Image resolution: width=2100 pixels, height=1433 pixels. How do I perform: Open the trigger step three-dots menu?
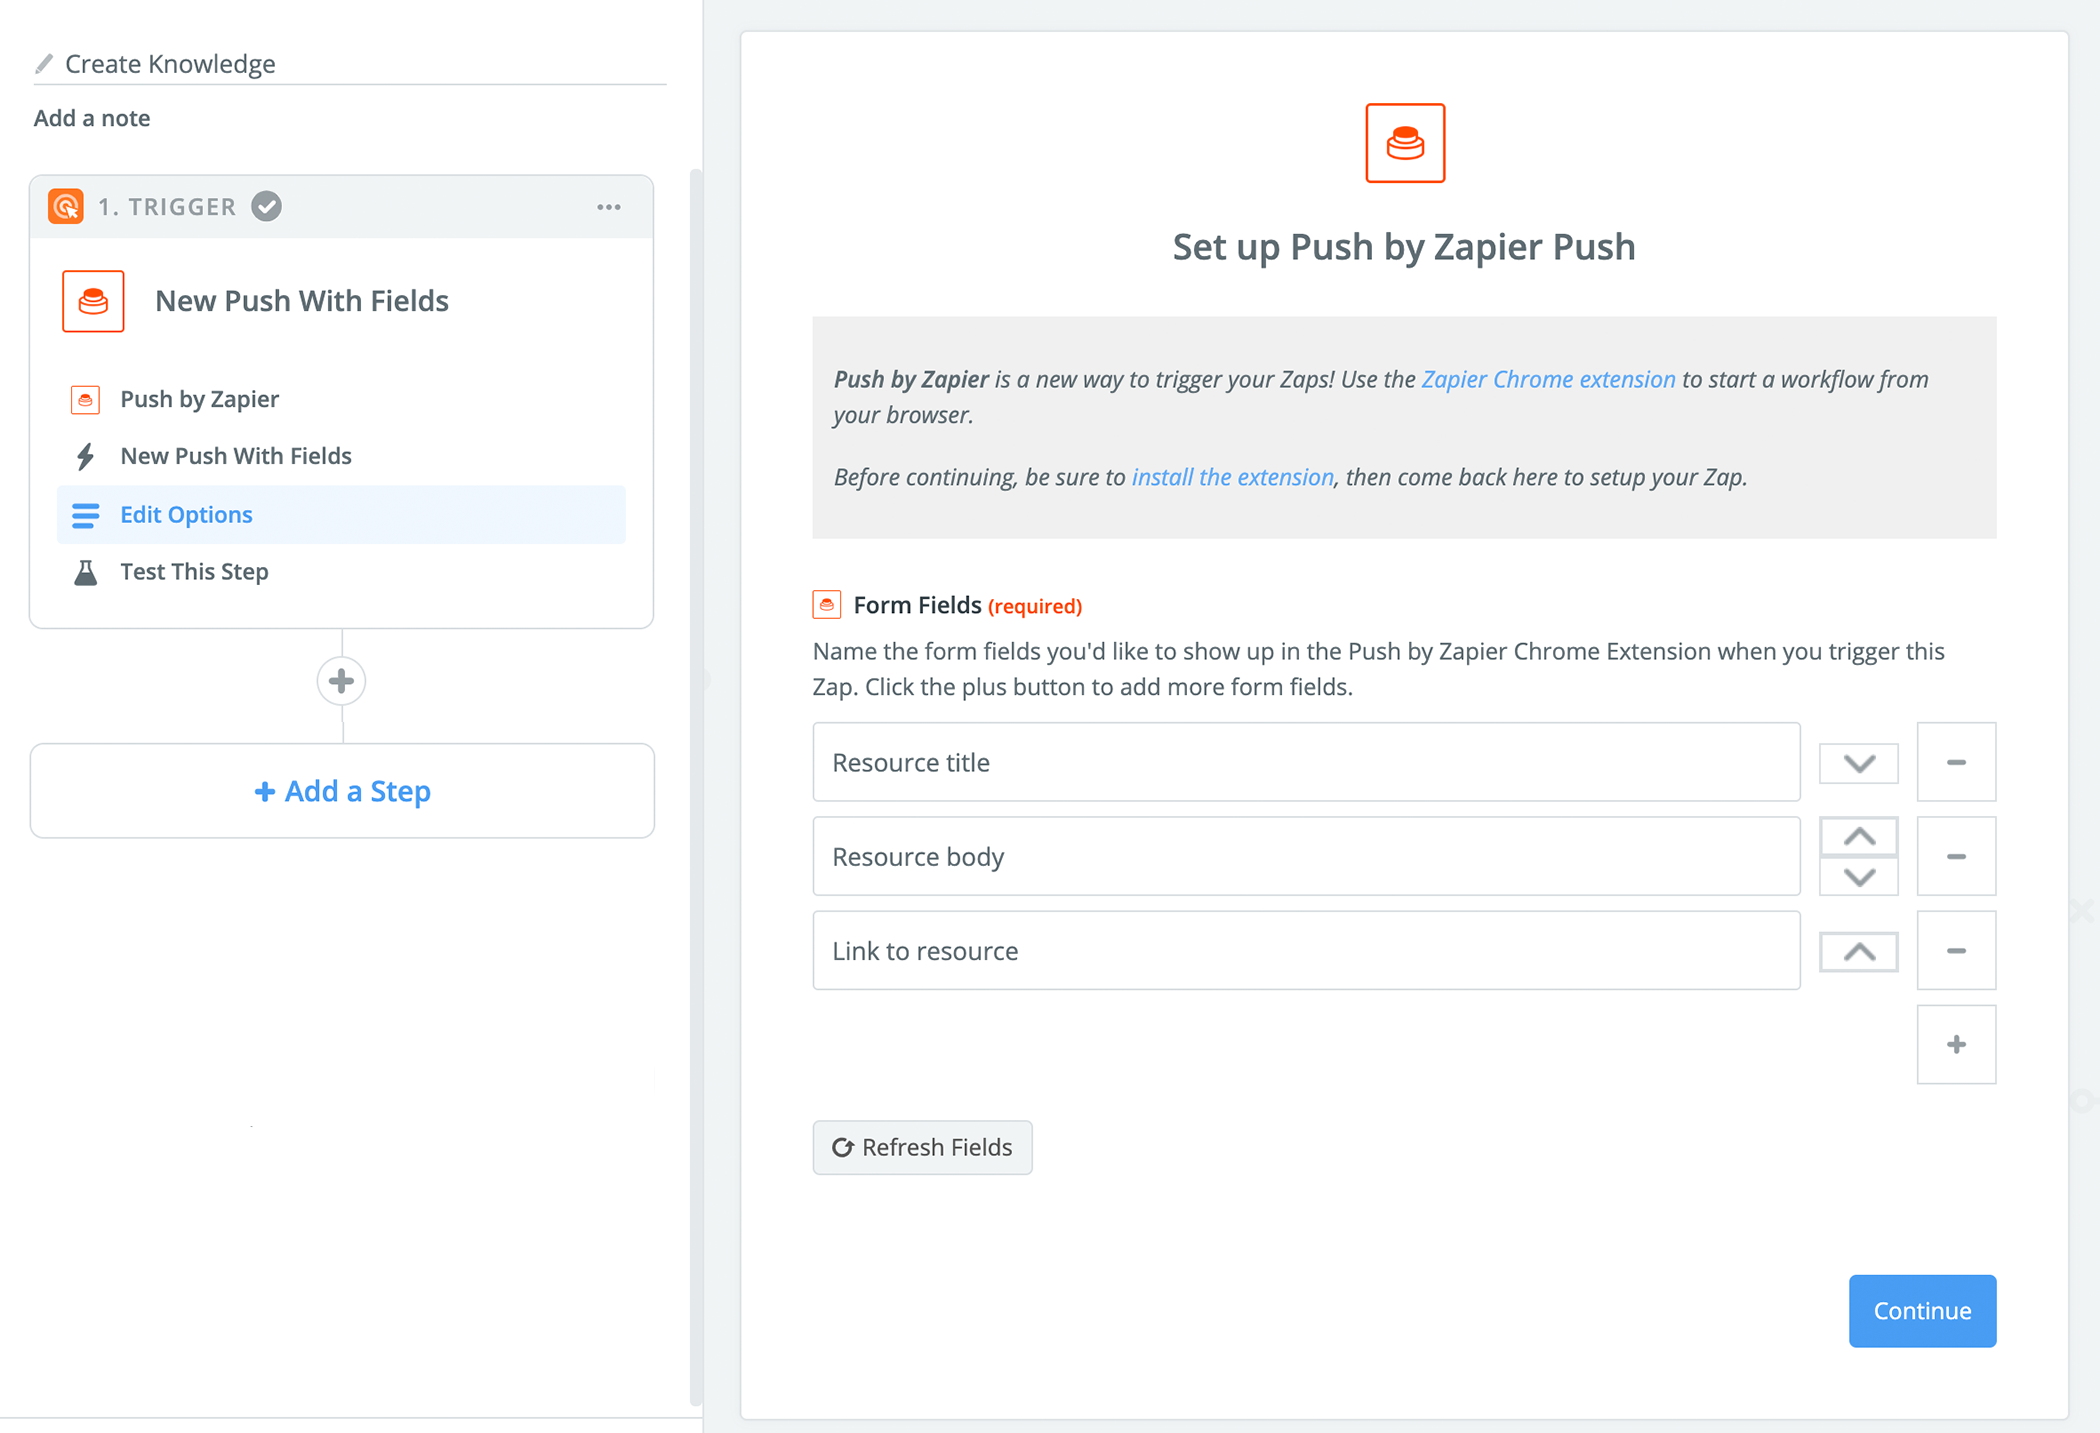[x=609, y=207]
